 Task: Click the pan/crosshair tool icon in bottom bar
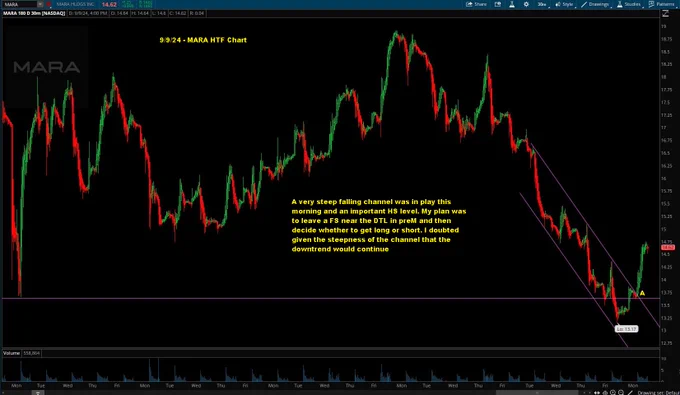(605, 392)
